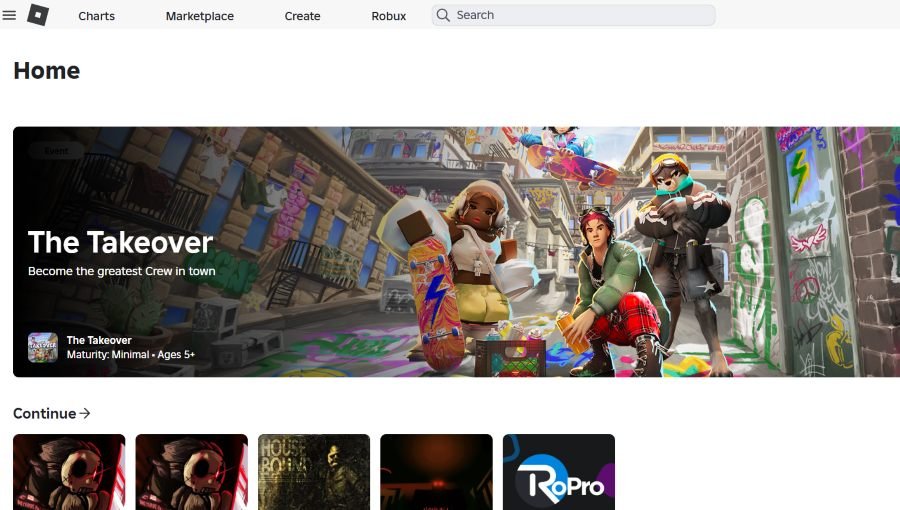The height and width of the screenshot is (510, 900).
Task: Click the Continue section heading
Action: [44, 413]
